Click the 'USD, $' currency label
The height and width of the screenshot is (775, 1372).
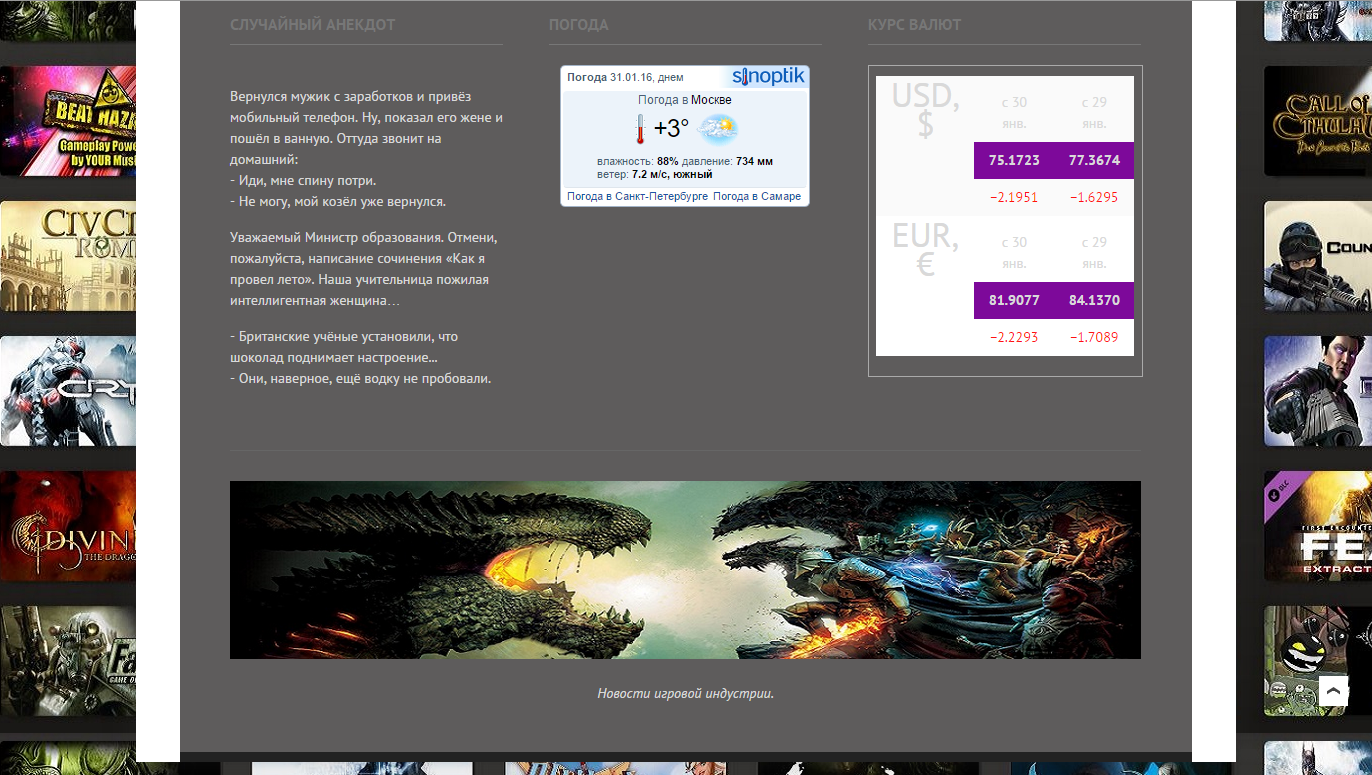[x=925, y=109]
